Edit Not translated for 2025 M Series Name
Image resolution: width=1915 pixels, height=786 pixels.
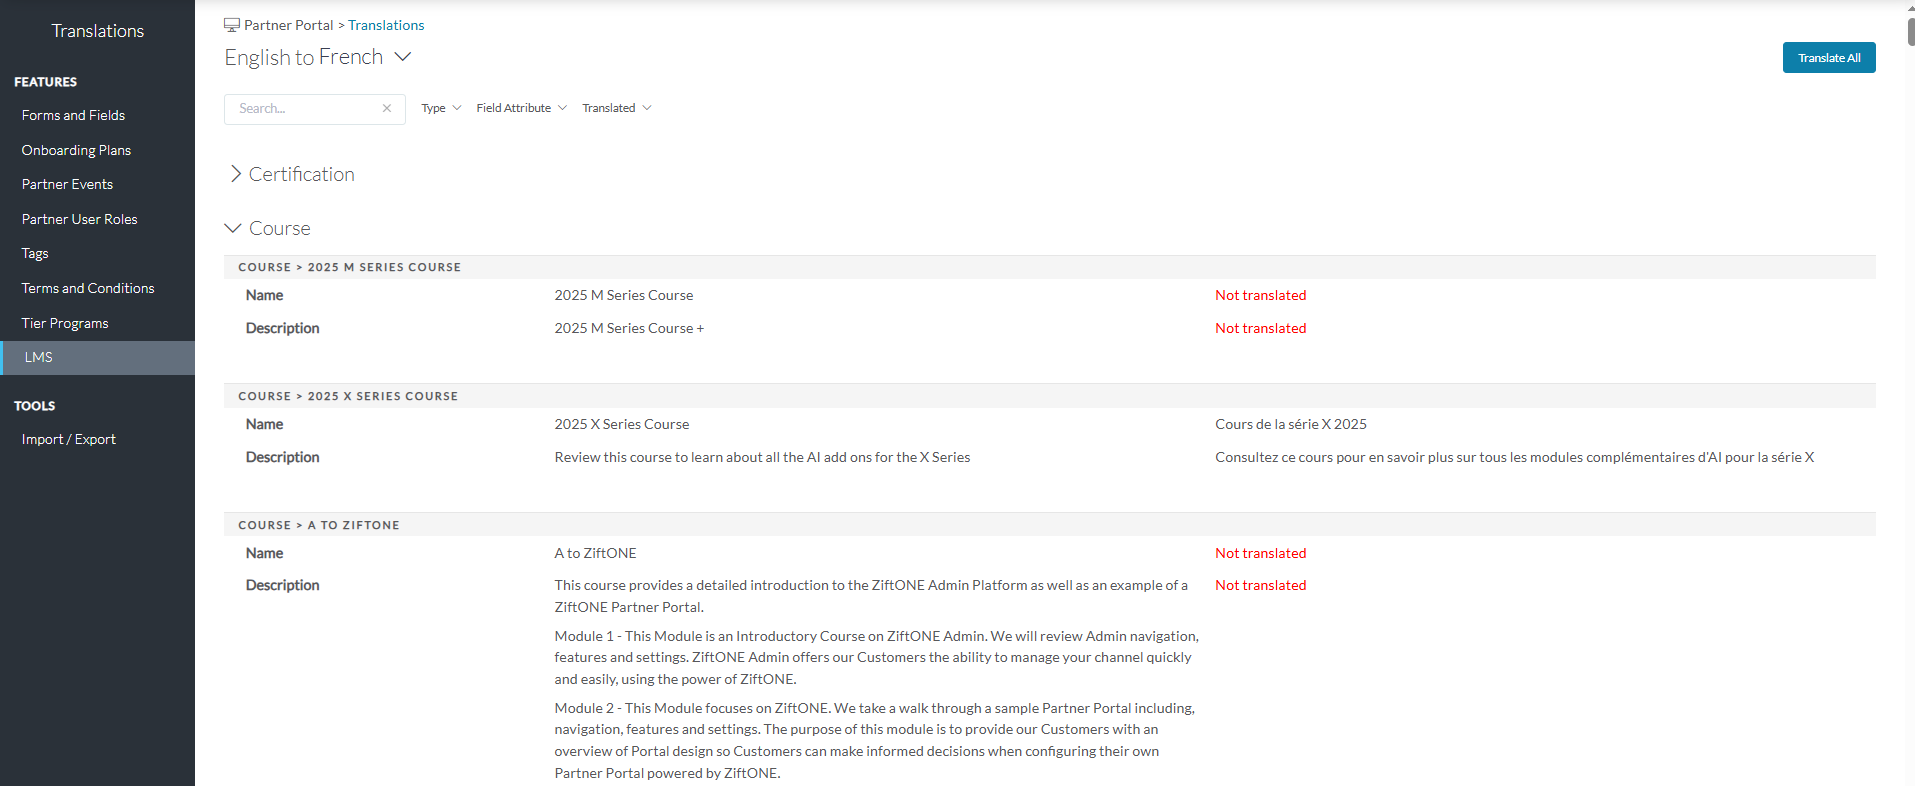pos(1260,295)
